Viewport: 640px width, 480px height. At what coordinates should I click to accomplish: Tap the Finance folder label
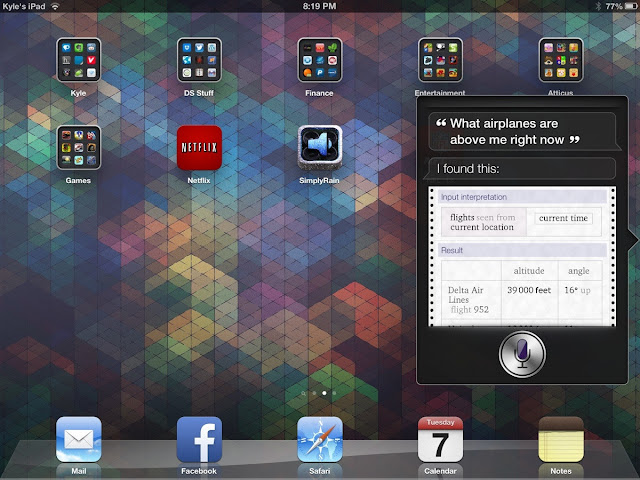point(319,93)
